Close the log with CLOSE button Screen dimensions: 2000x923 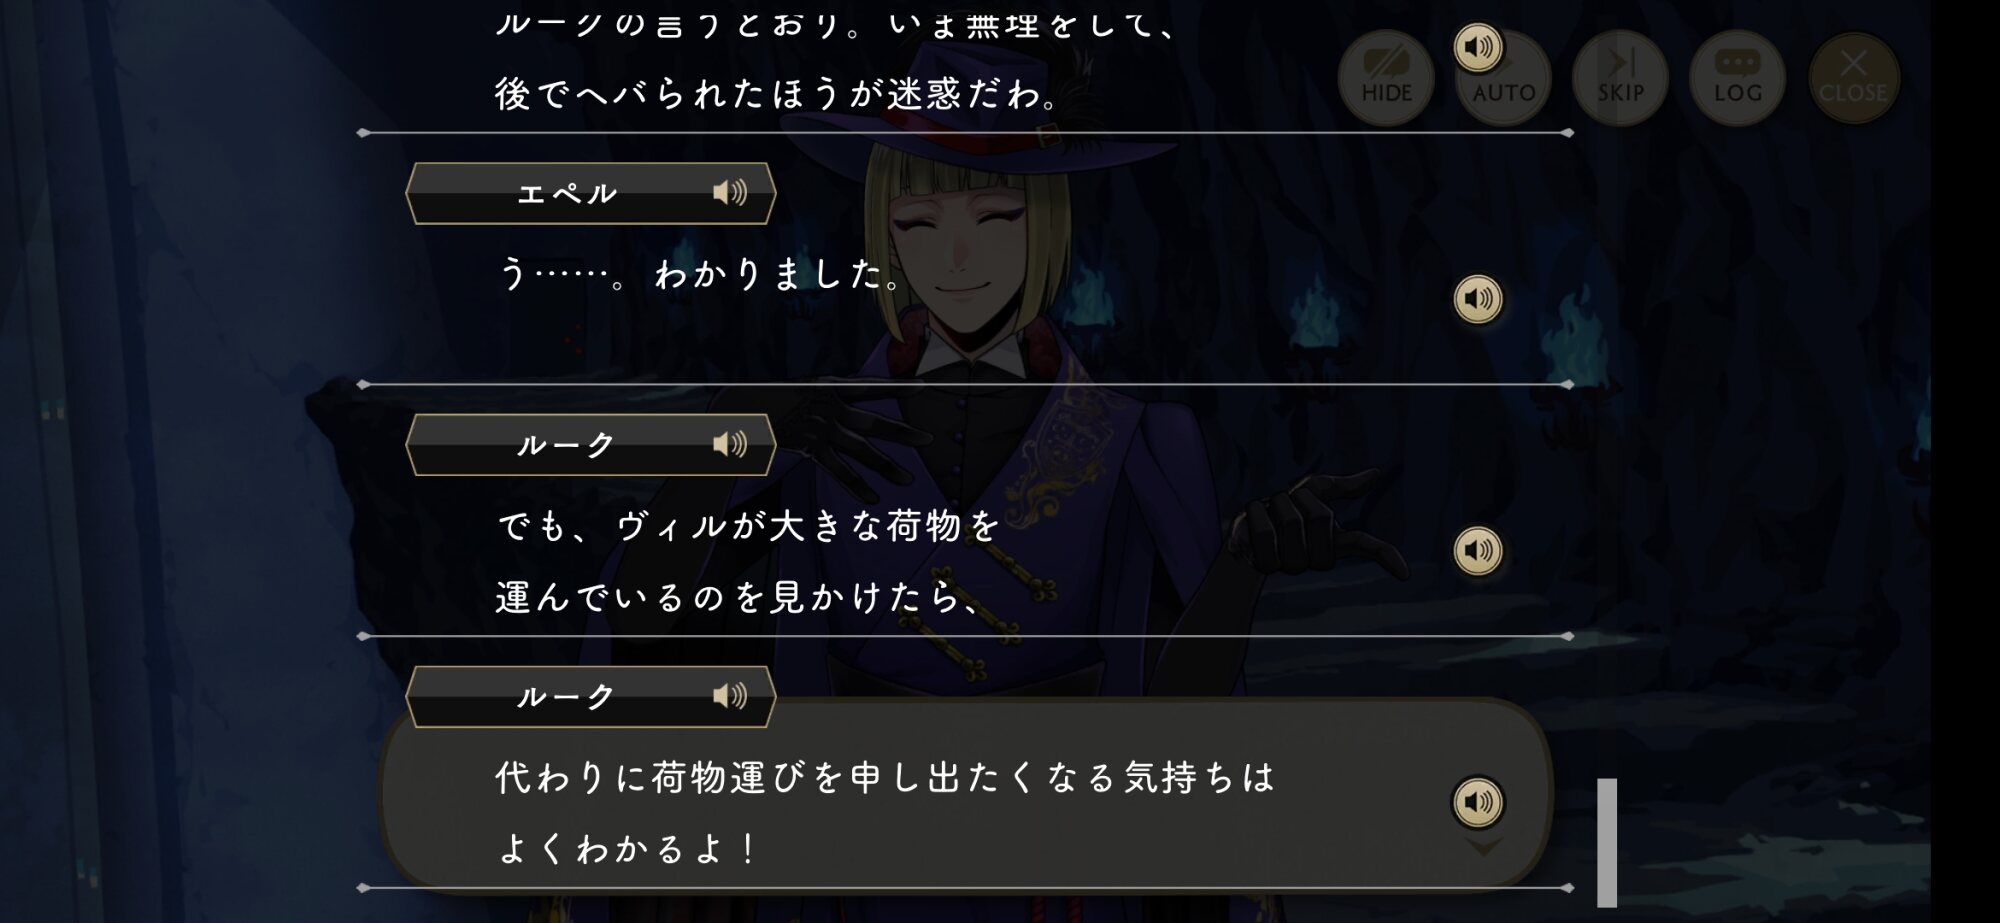point(1853,78)
